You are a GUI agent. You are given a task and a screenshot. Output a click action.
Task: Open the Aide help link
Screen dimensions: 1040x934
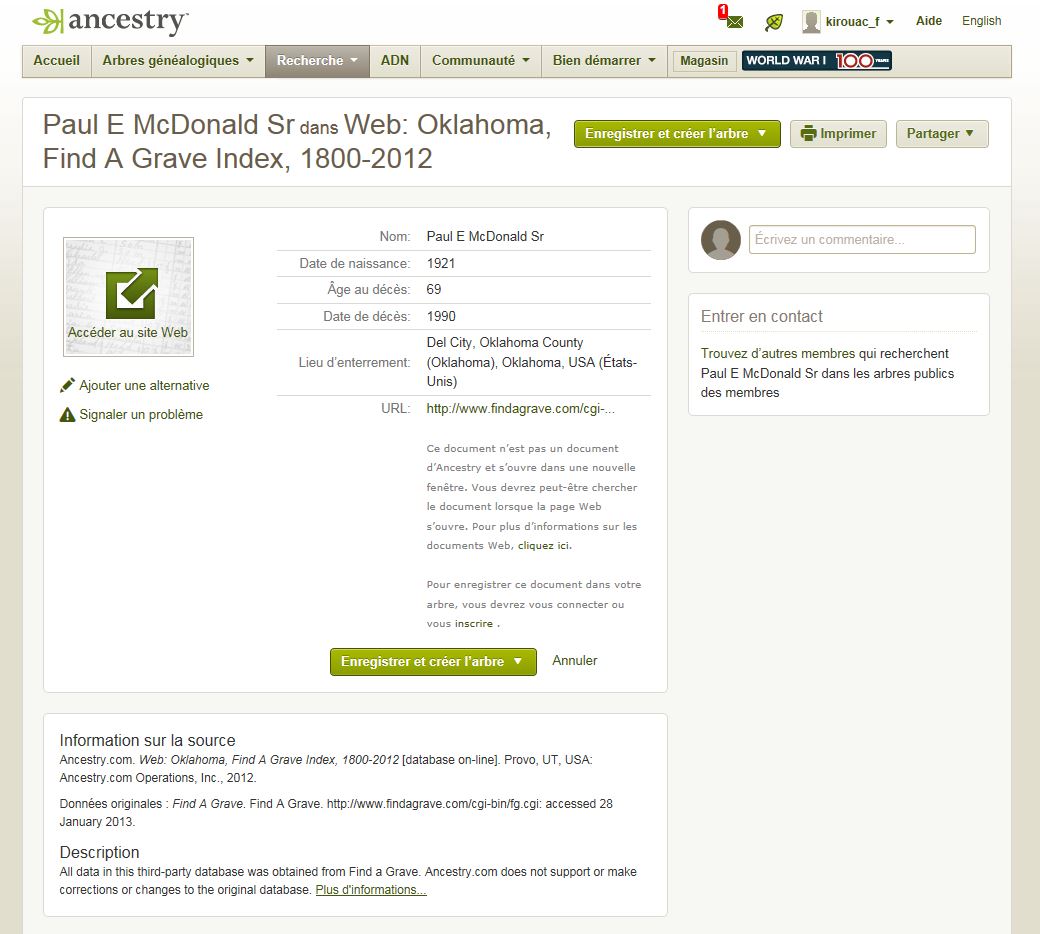coord(929,21)
